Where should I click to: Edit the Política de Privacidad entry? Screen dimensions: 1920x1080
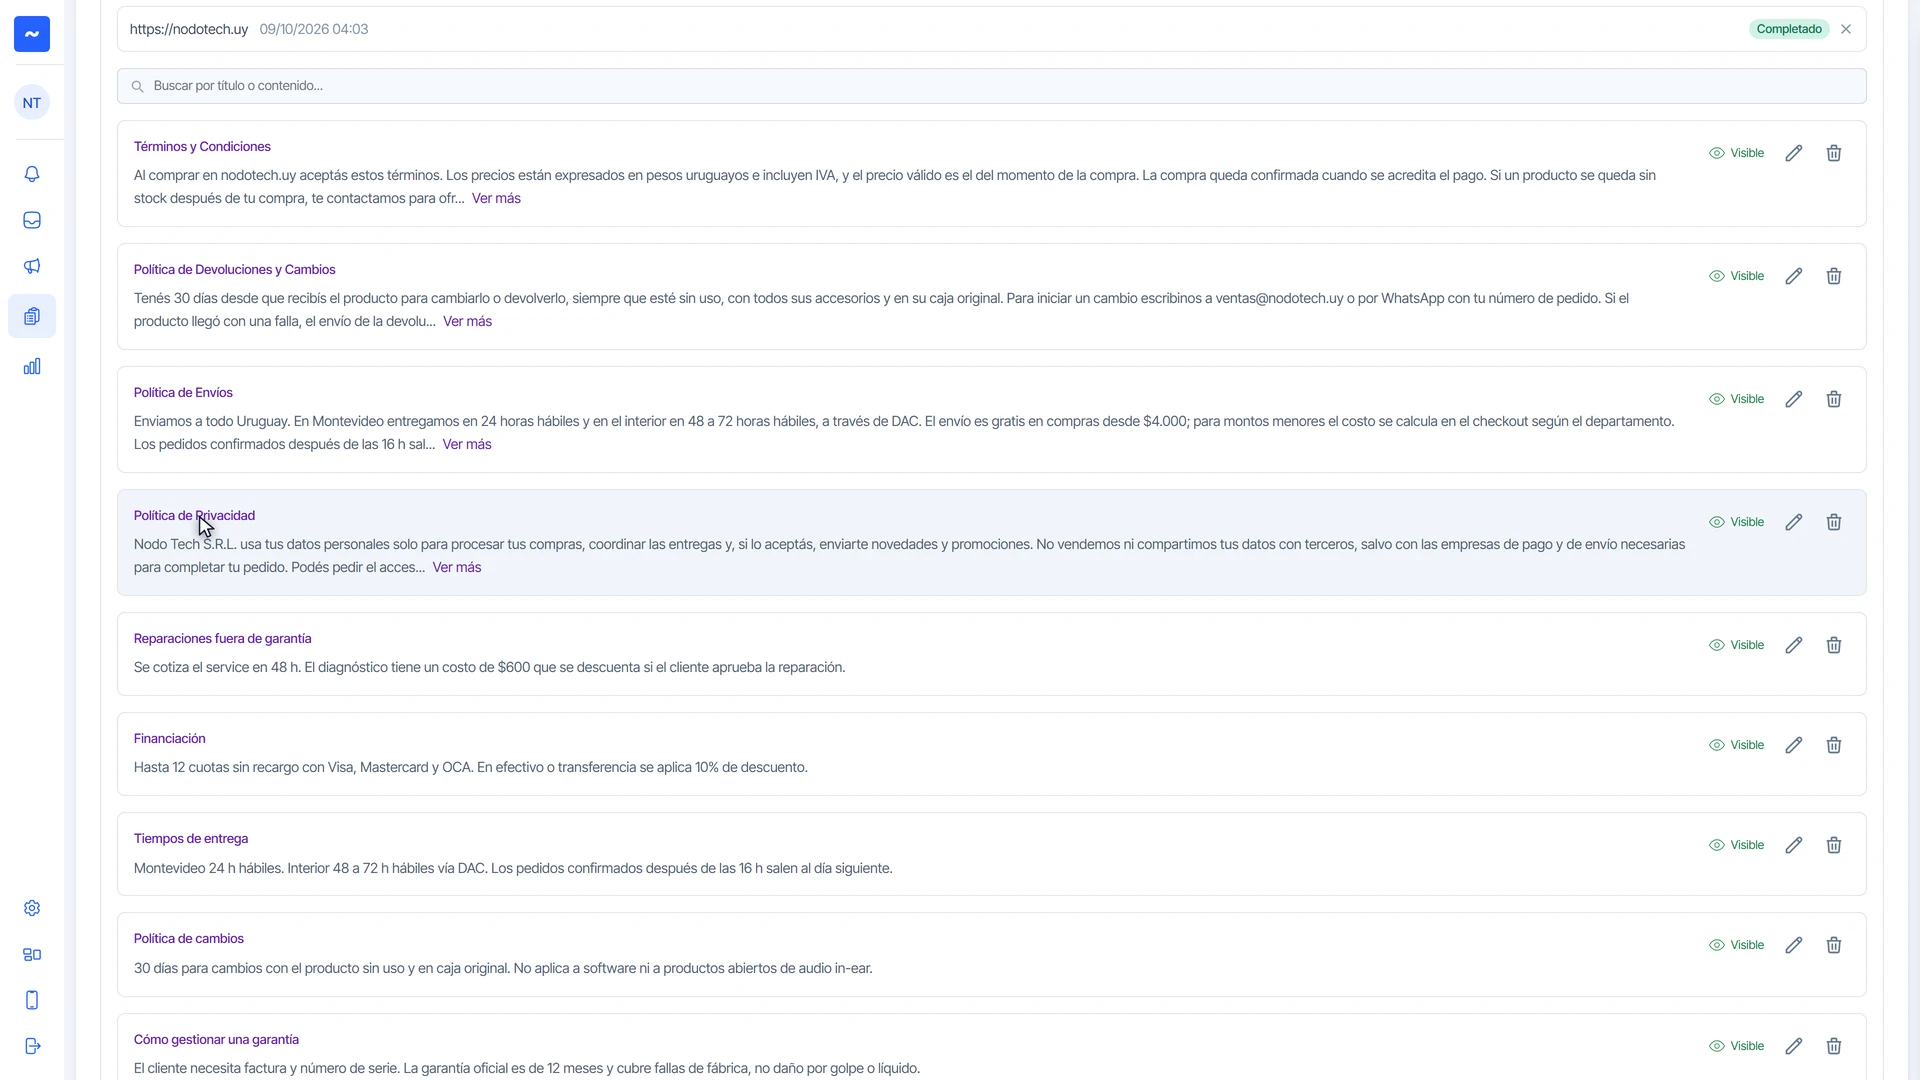click(1794, 522)
